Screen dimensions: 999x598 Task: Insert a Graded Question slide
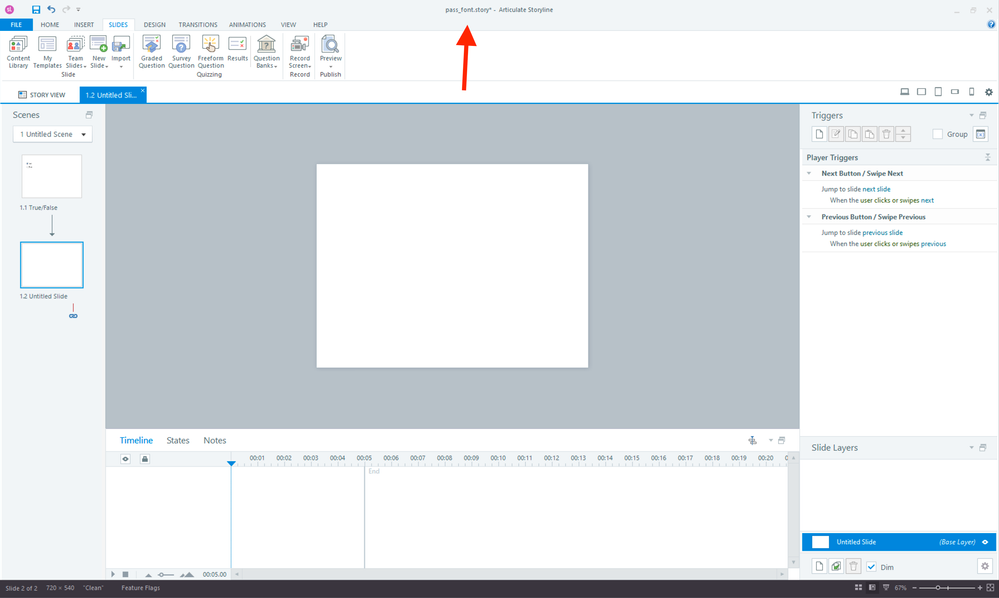tap(152, 51)
